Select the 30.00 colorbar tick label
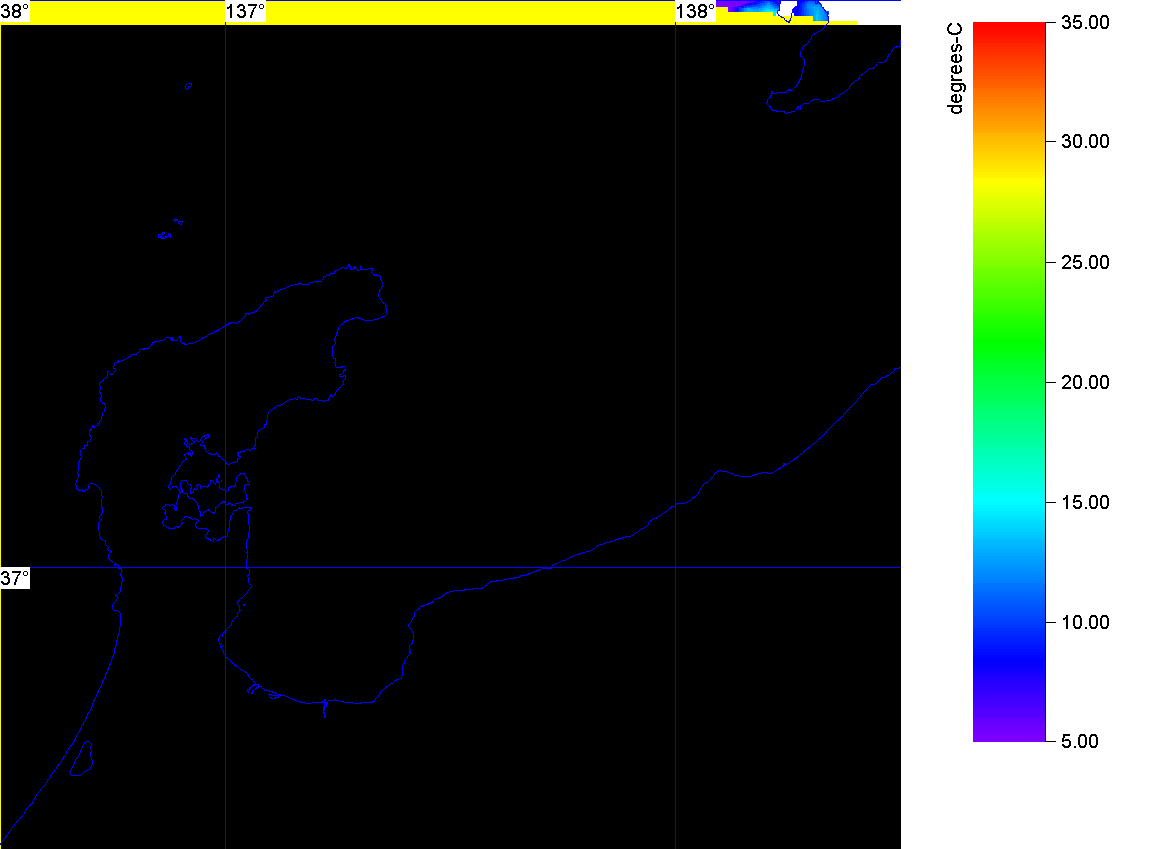Image resolution: width=1166 pixels, height=849 pixels. (x=1085, y=141)
